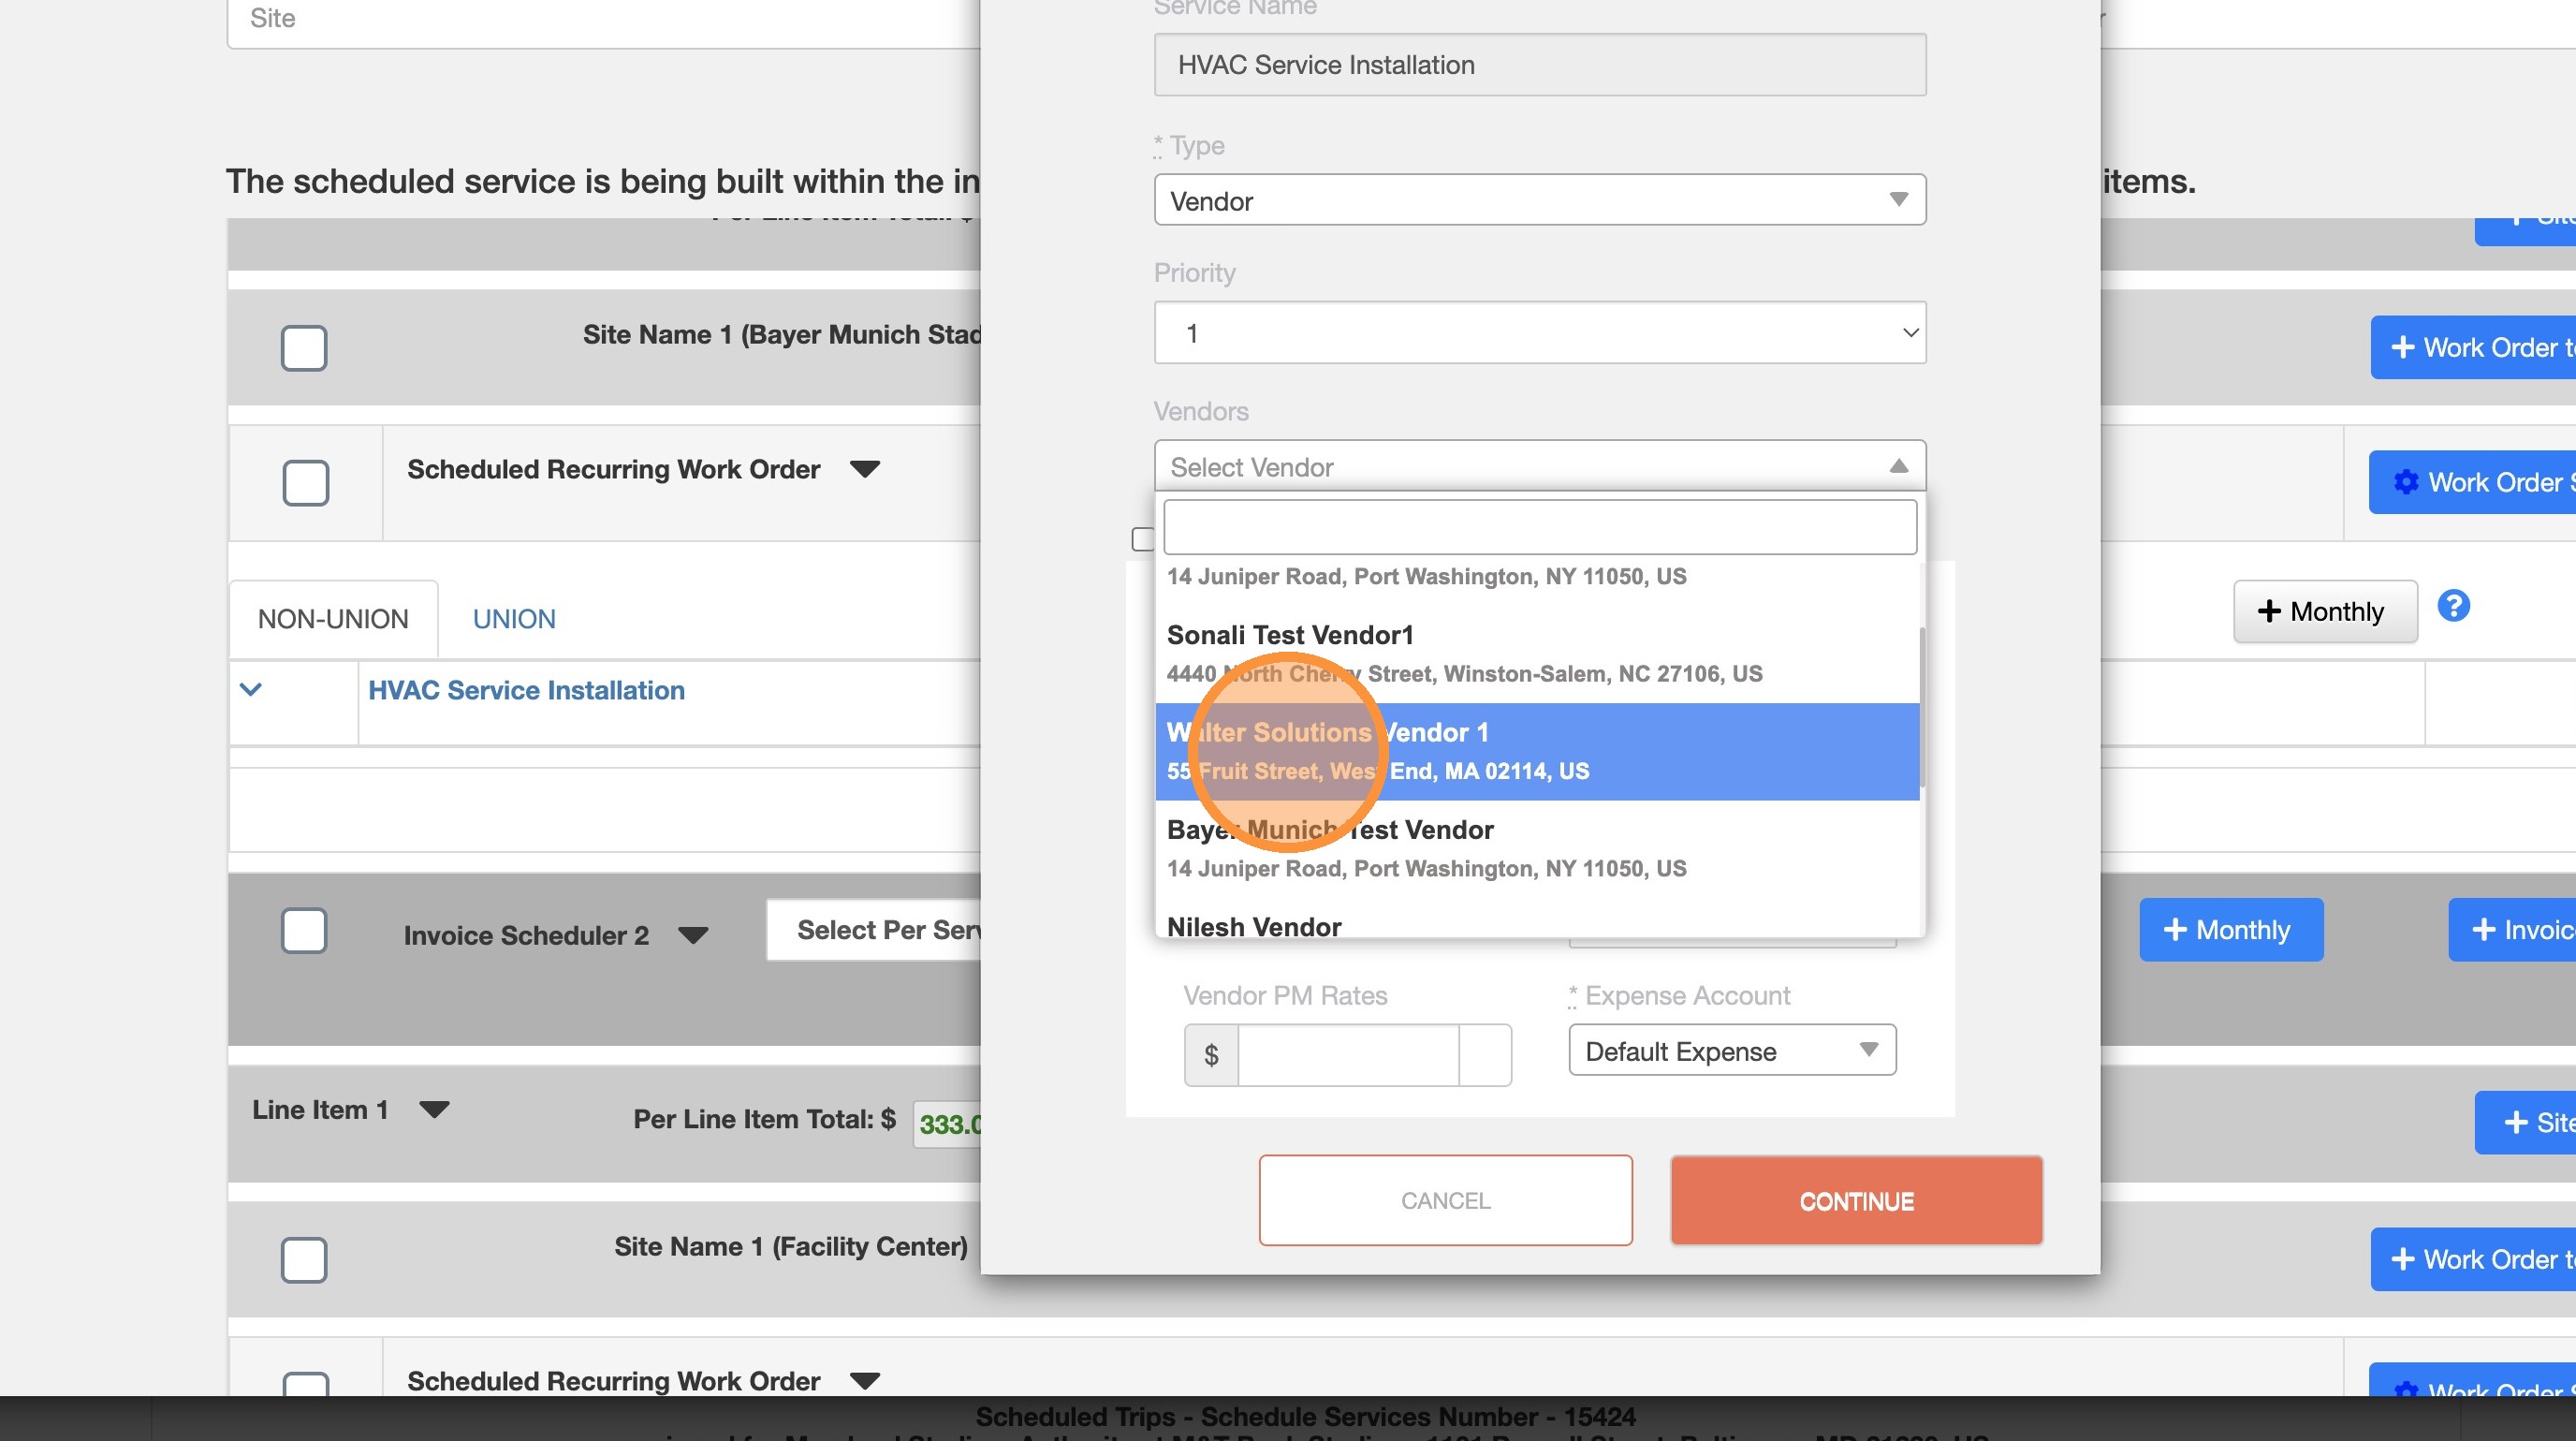Click the plus icon on gray Monthly button
Screen dimensions: 2576x1441
(x=2269, y=611)
